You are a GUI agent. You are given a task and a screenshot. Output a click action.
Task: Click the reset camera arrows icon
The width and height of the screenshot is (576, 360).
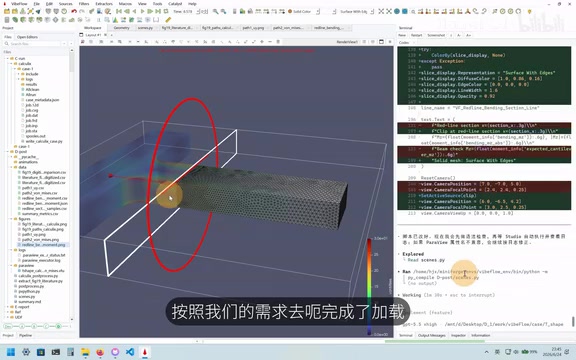click(381, 11)
